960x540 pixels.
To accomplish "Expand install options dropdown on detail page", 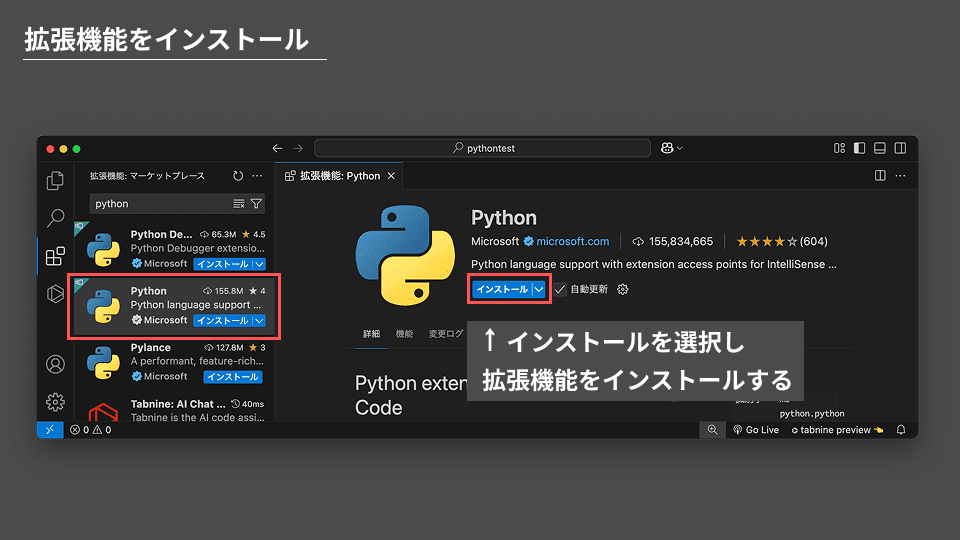I will pyautogui.click(x=539, y=289).
